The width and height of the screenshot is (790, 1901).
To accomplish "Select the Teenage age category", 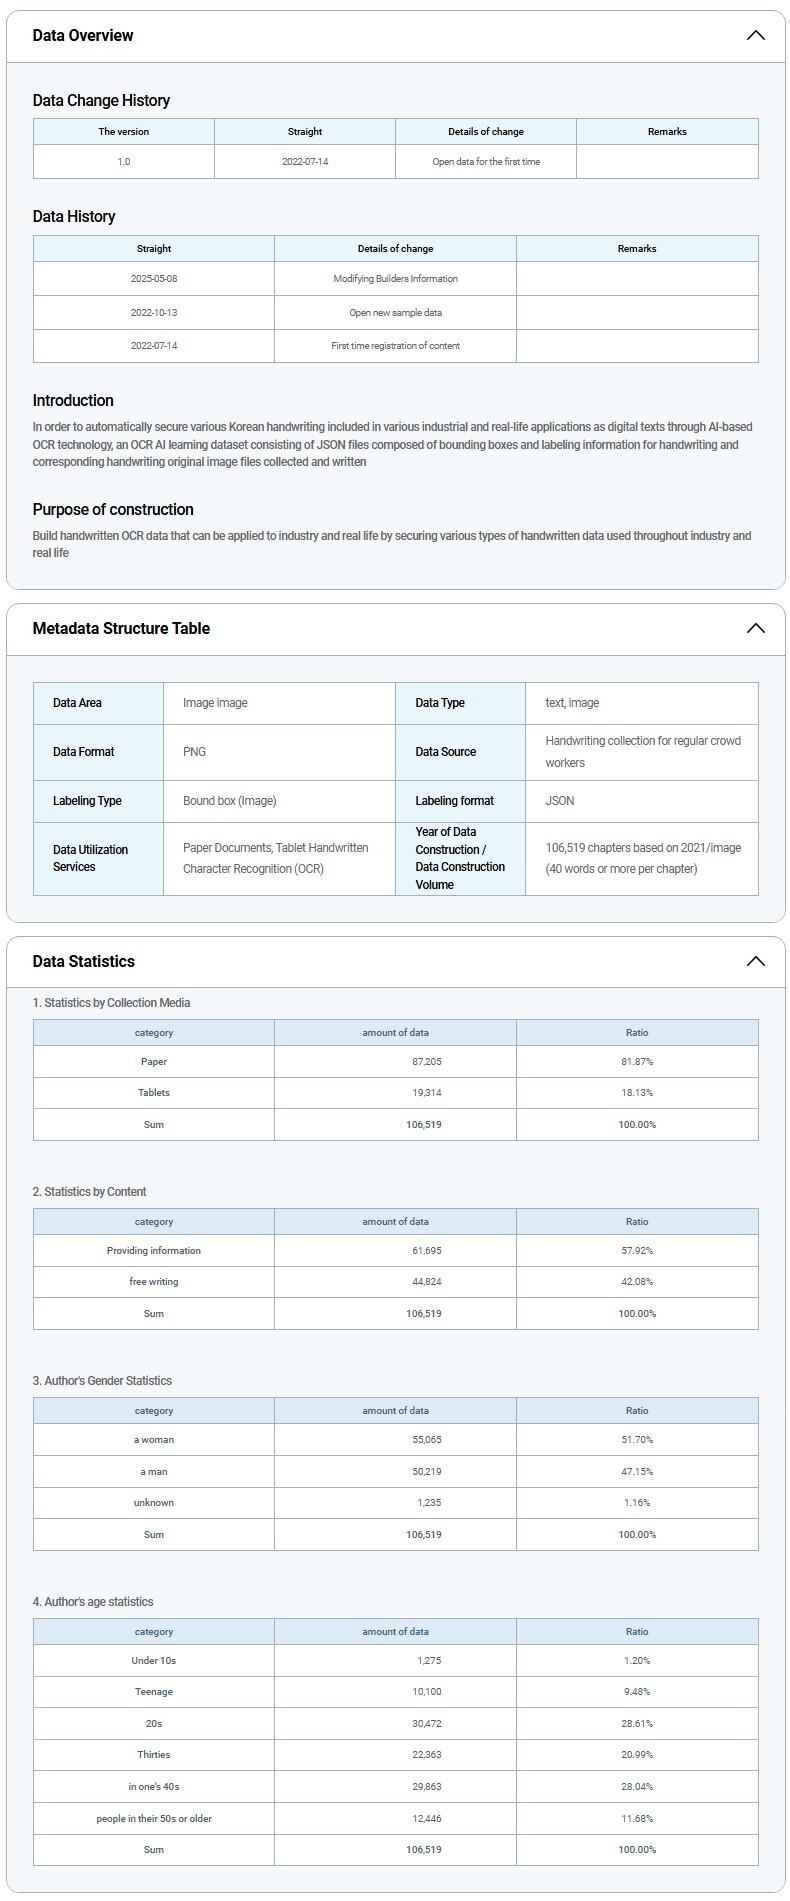I will click(x=154, y=1692).
